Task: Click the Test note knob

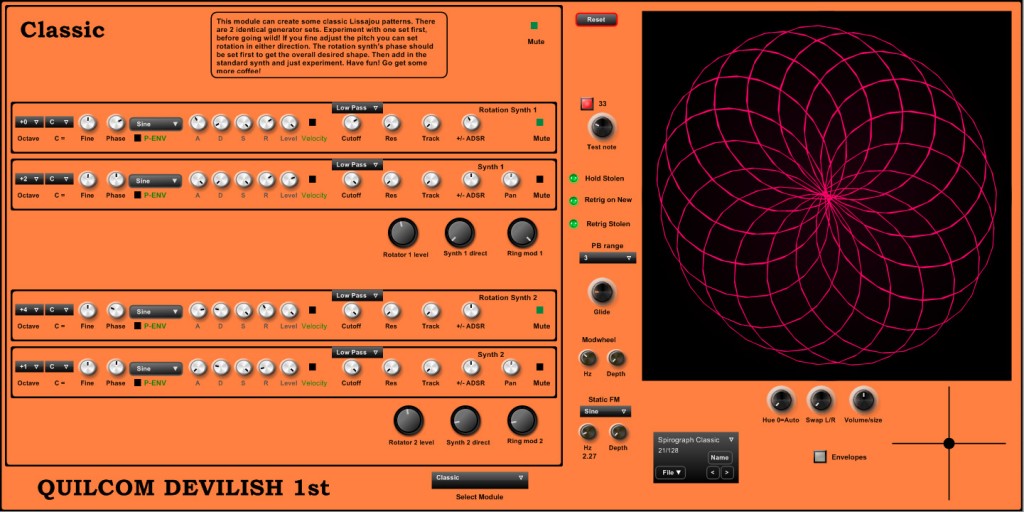Action: pos(601,126)
